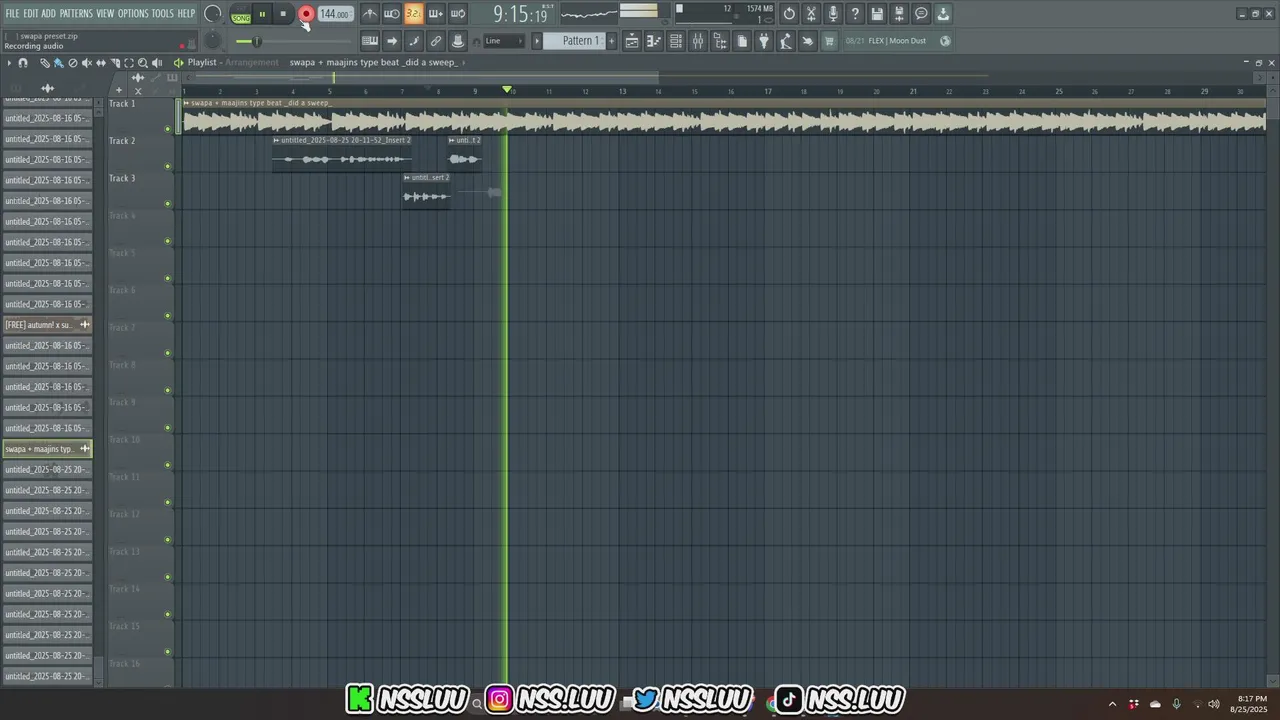Screen dimensions: 1280x720
Task: Click the stamp tool icon in toolbar
Action: [x=458, y=41]
